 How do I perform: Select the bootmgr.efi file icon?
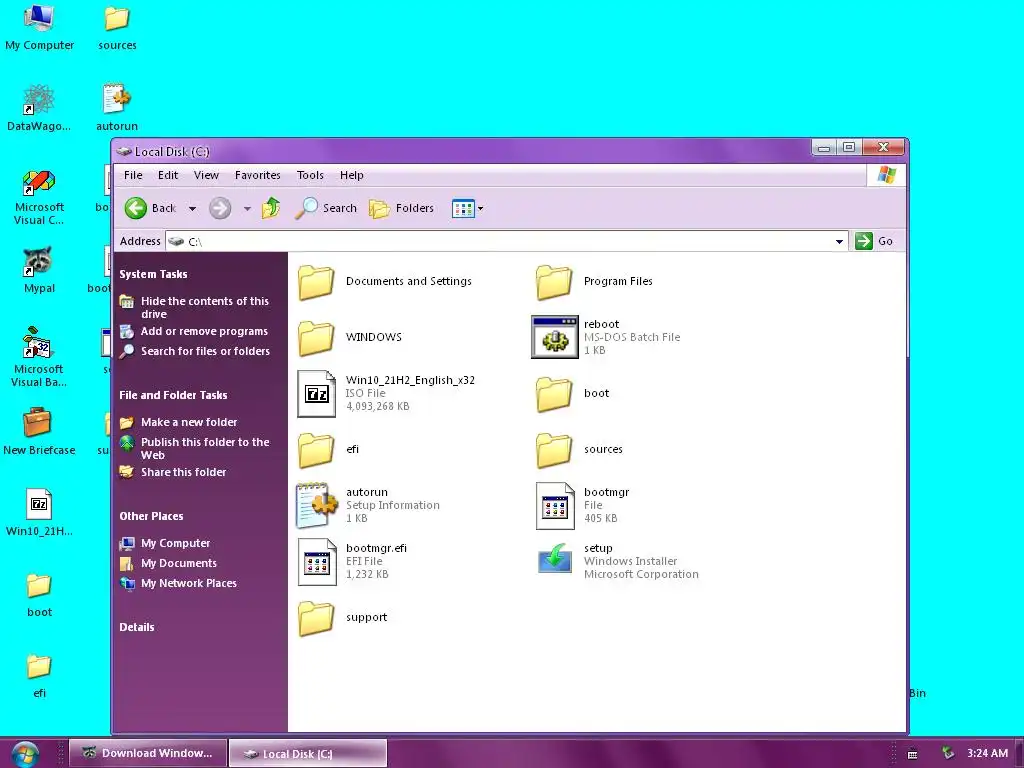tap(317, 562)
